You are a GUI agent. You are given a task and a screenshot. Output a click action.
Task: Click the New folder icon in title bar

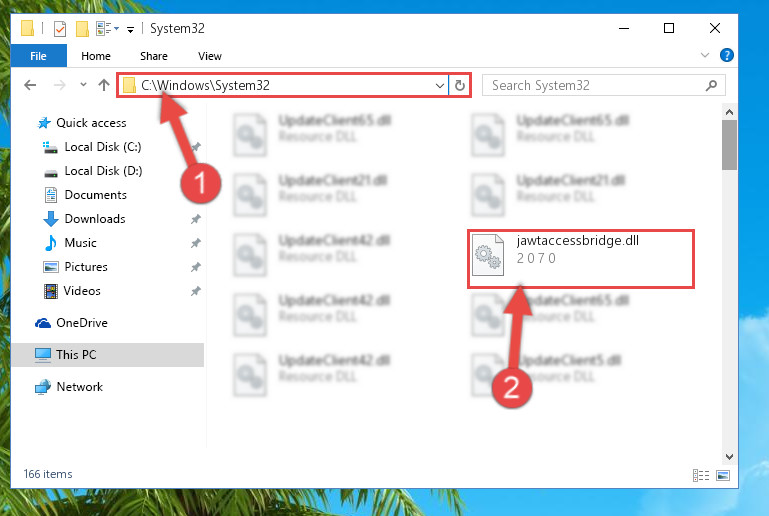(82, 29)
